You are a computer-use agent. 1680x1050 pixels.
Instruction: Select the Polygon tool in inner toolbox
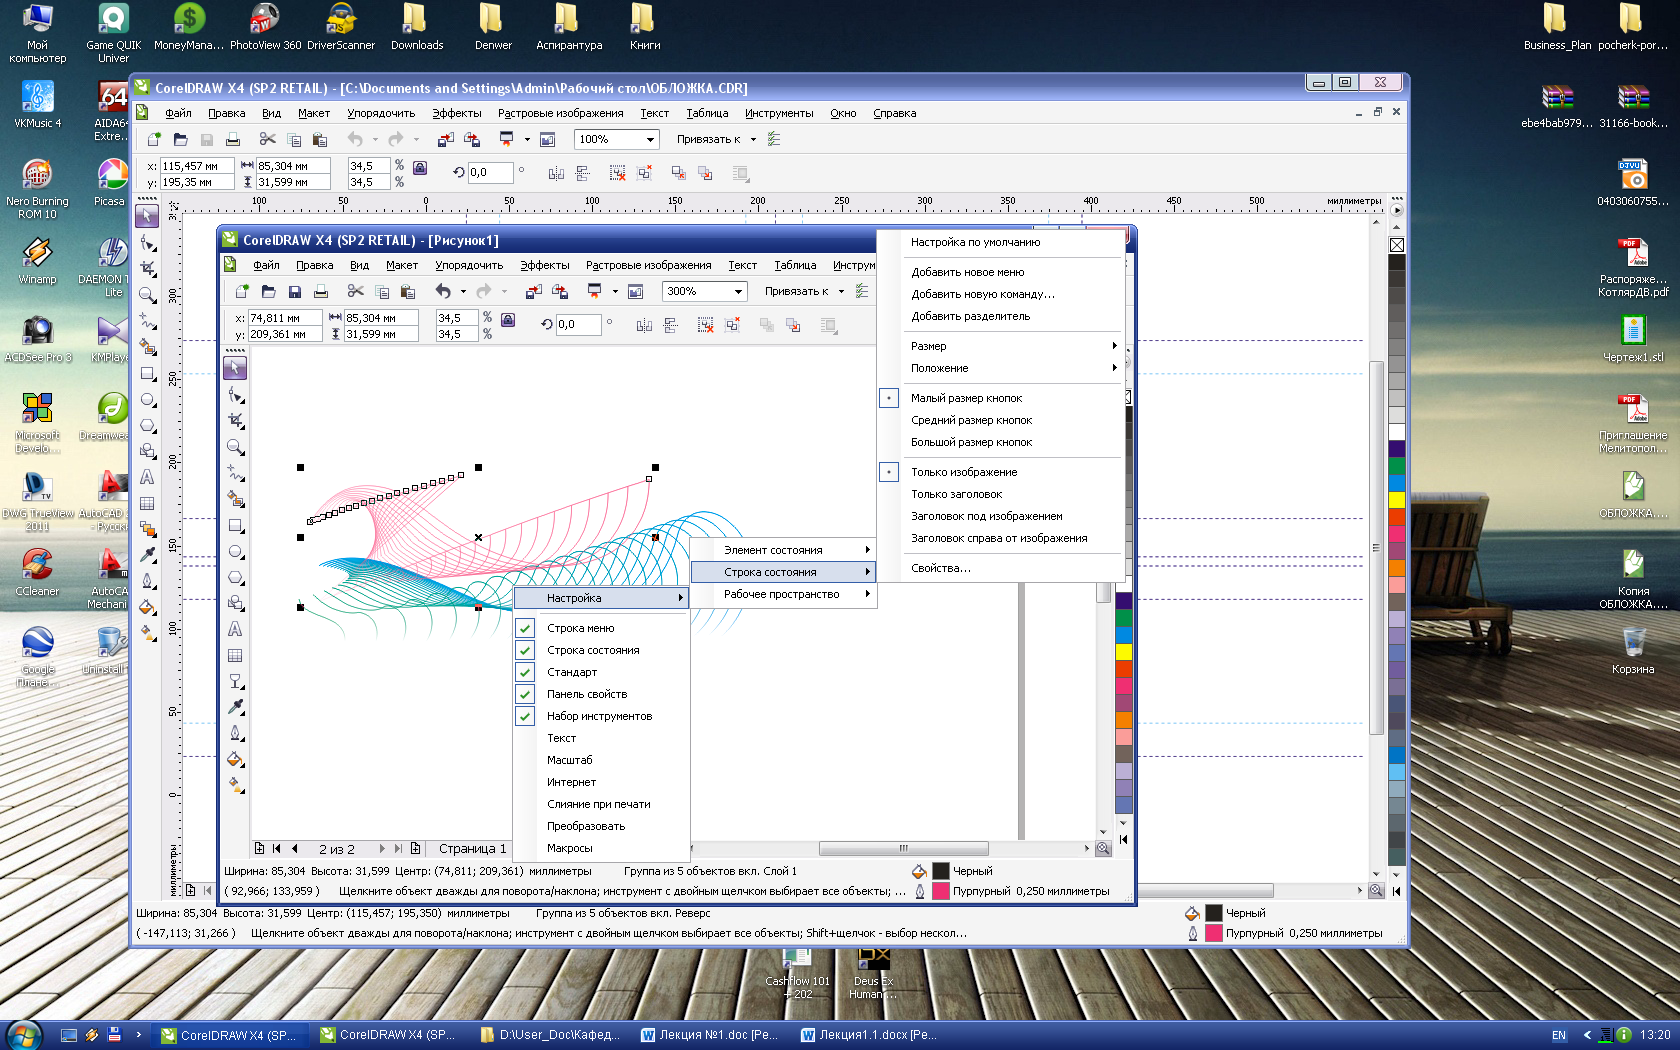tap(235, 577)
